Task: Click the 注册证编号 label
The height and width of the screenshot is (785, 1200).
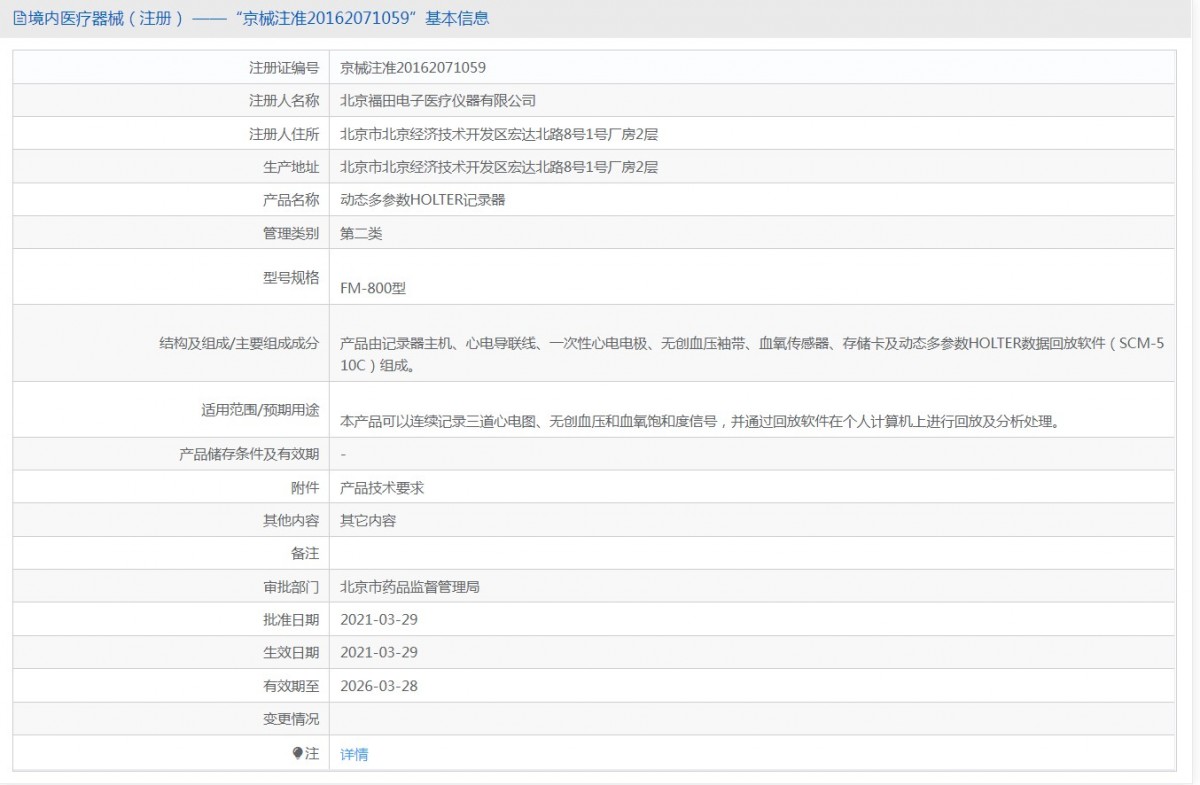Action: (x=284, y=67)
